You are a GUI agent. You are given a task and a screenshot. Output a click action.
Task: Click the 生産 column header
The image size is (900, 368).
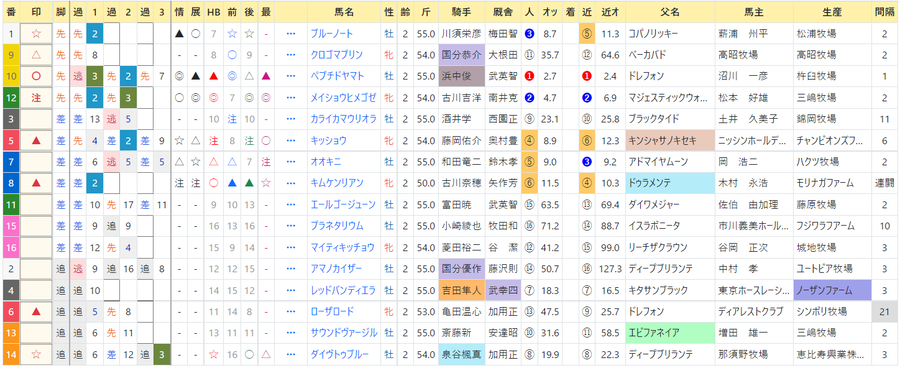pos(832,11)
